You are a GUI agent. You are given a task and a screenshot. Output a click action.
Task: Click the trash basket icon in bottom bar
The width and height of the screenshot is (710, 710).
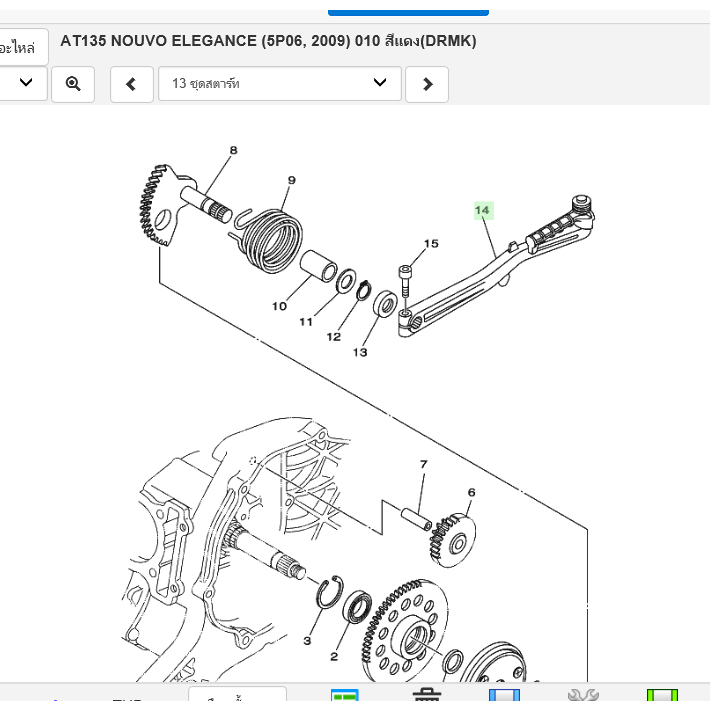[x=427, y=695]
